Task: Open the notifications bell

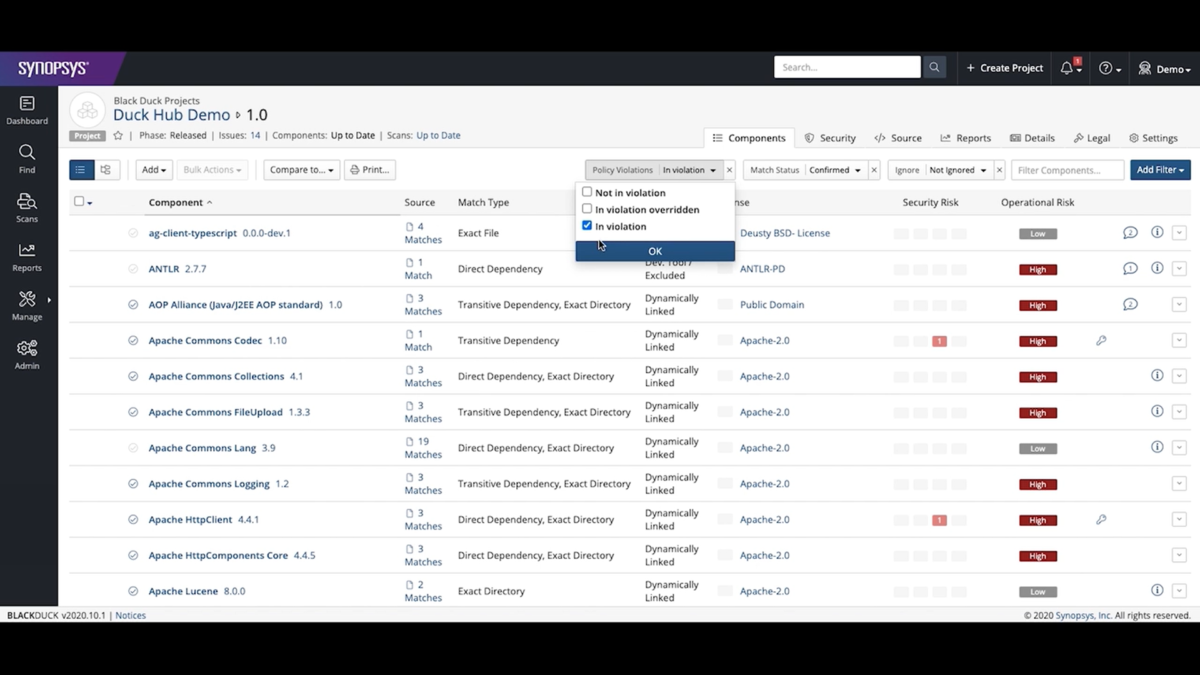Action: [1067, 68]
